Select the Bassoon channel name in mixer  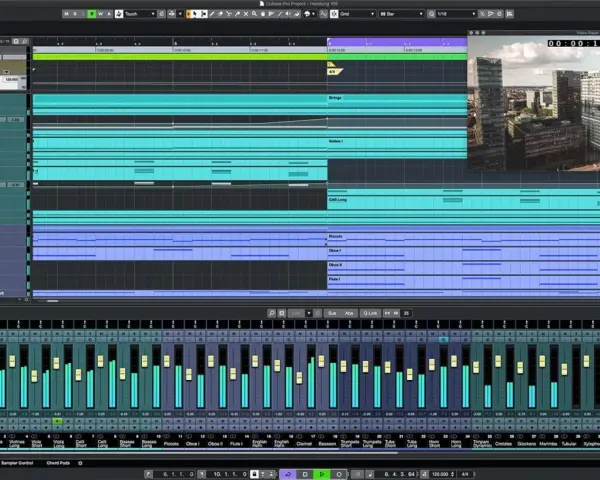tap(328, 444)
